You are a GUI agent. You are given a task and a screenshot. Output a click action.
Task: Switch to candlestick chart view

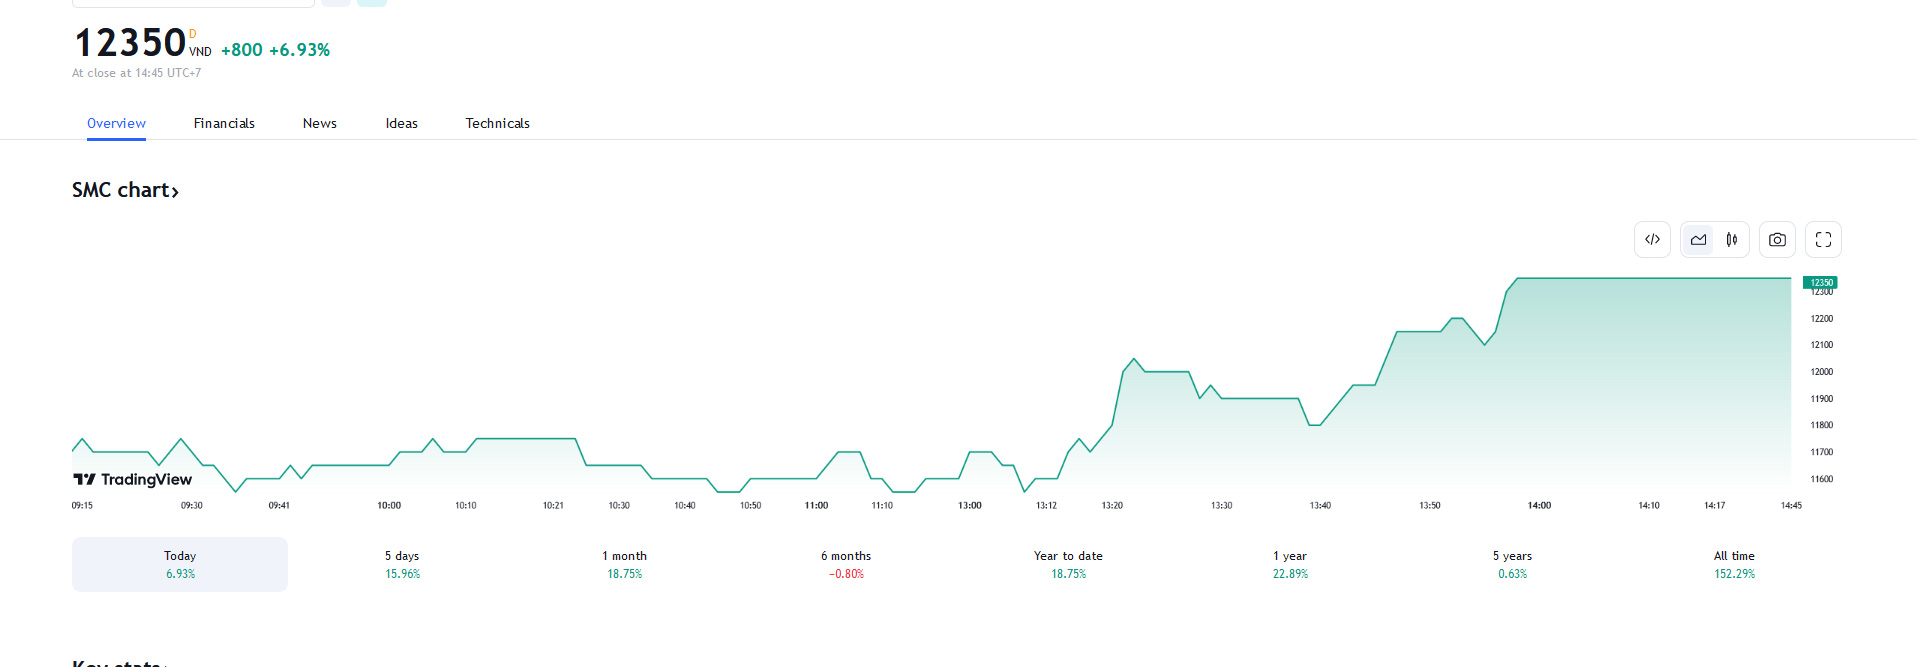click(x=1732, y=240)
